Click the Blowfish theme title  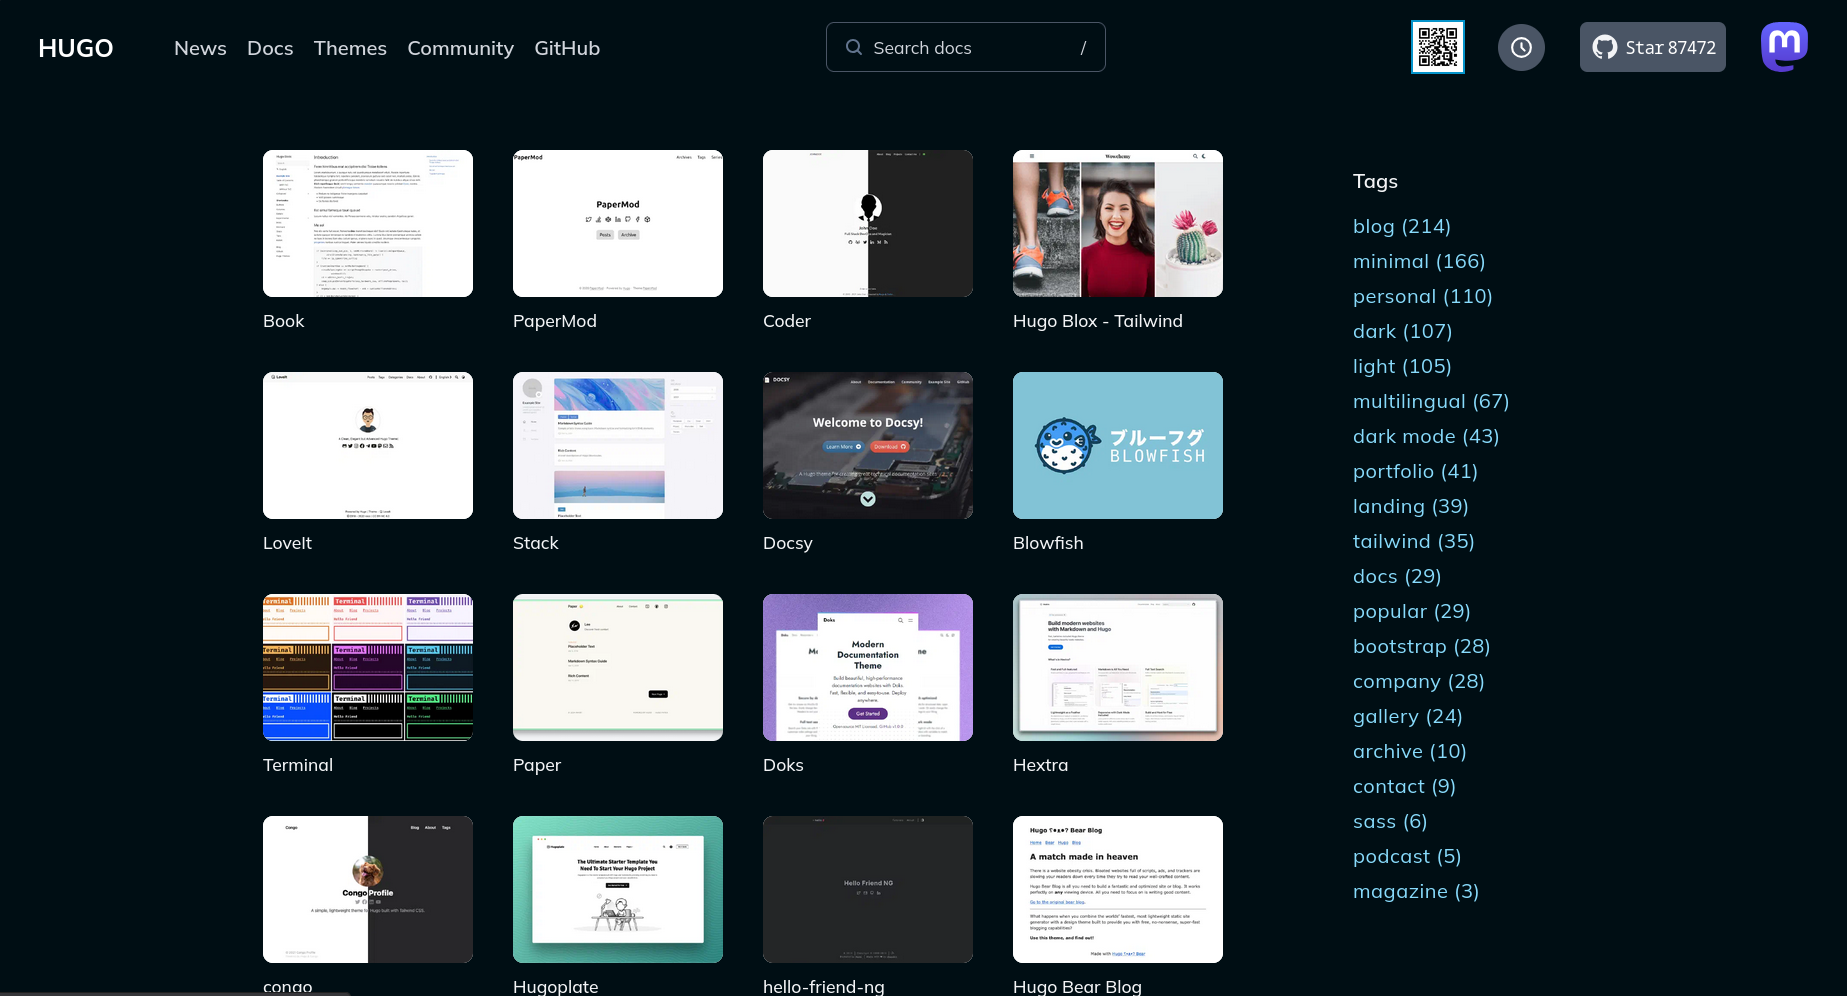[1048, 543]
